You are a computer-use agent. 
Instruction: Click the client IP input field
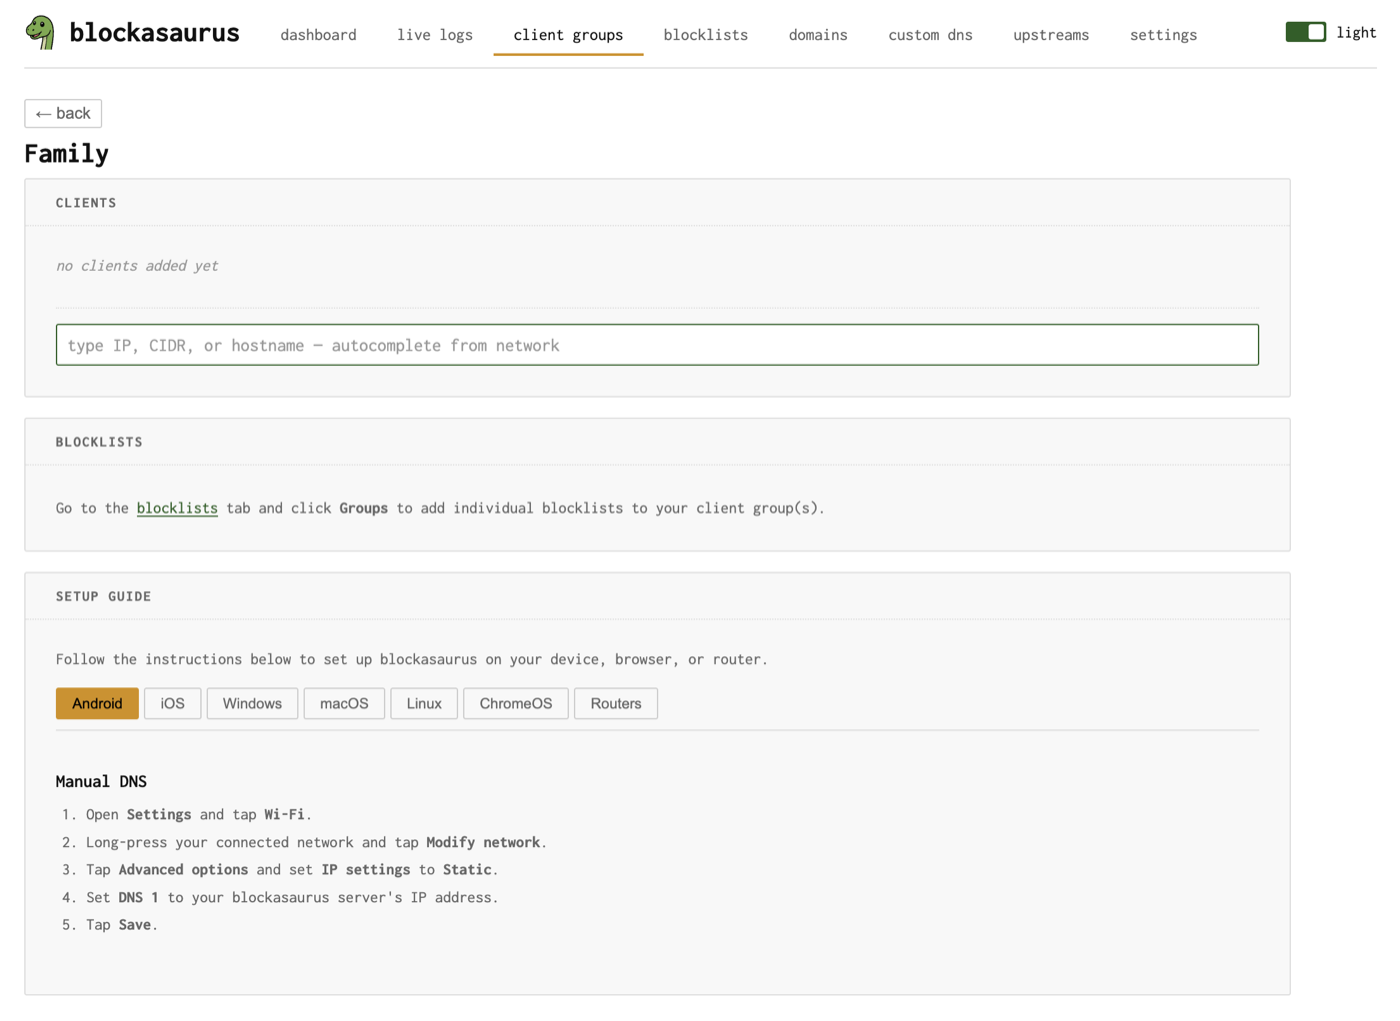pyautogui.click(x=657, y=344)
